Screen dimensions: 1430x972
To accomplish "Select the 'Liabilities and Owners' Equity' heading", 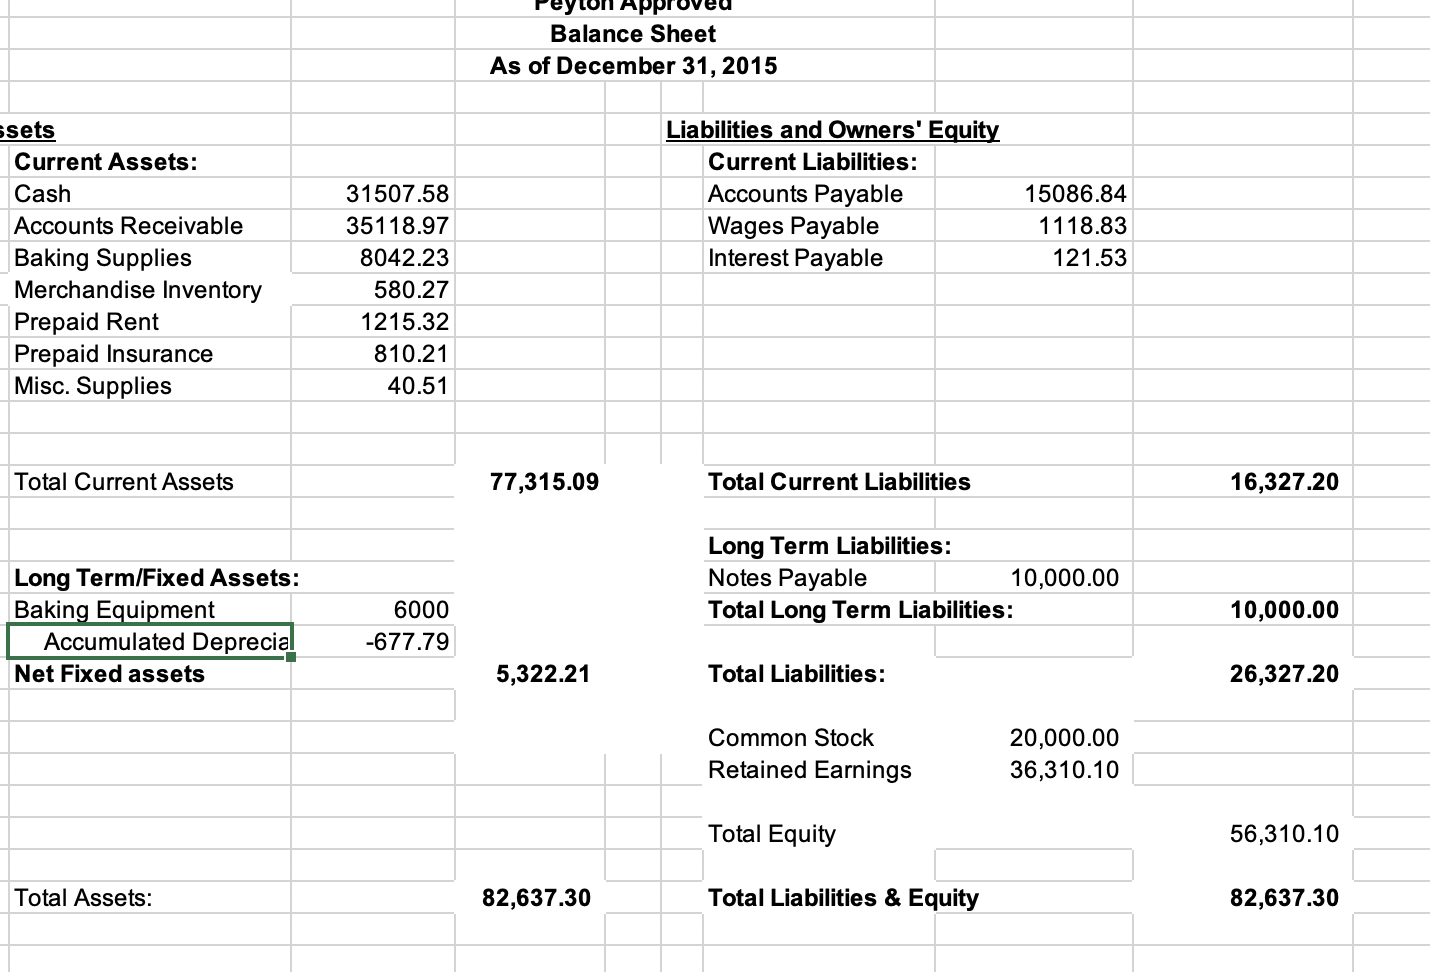I will [x=833, y=130].
